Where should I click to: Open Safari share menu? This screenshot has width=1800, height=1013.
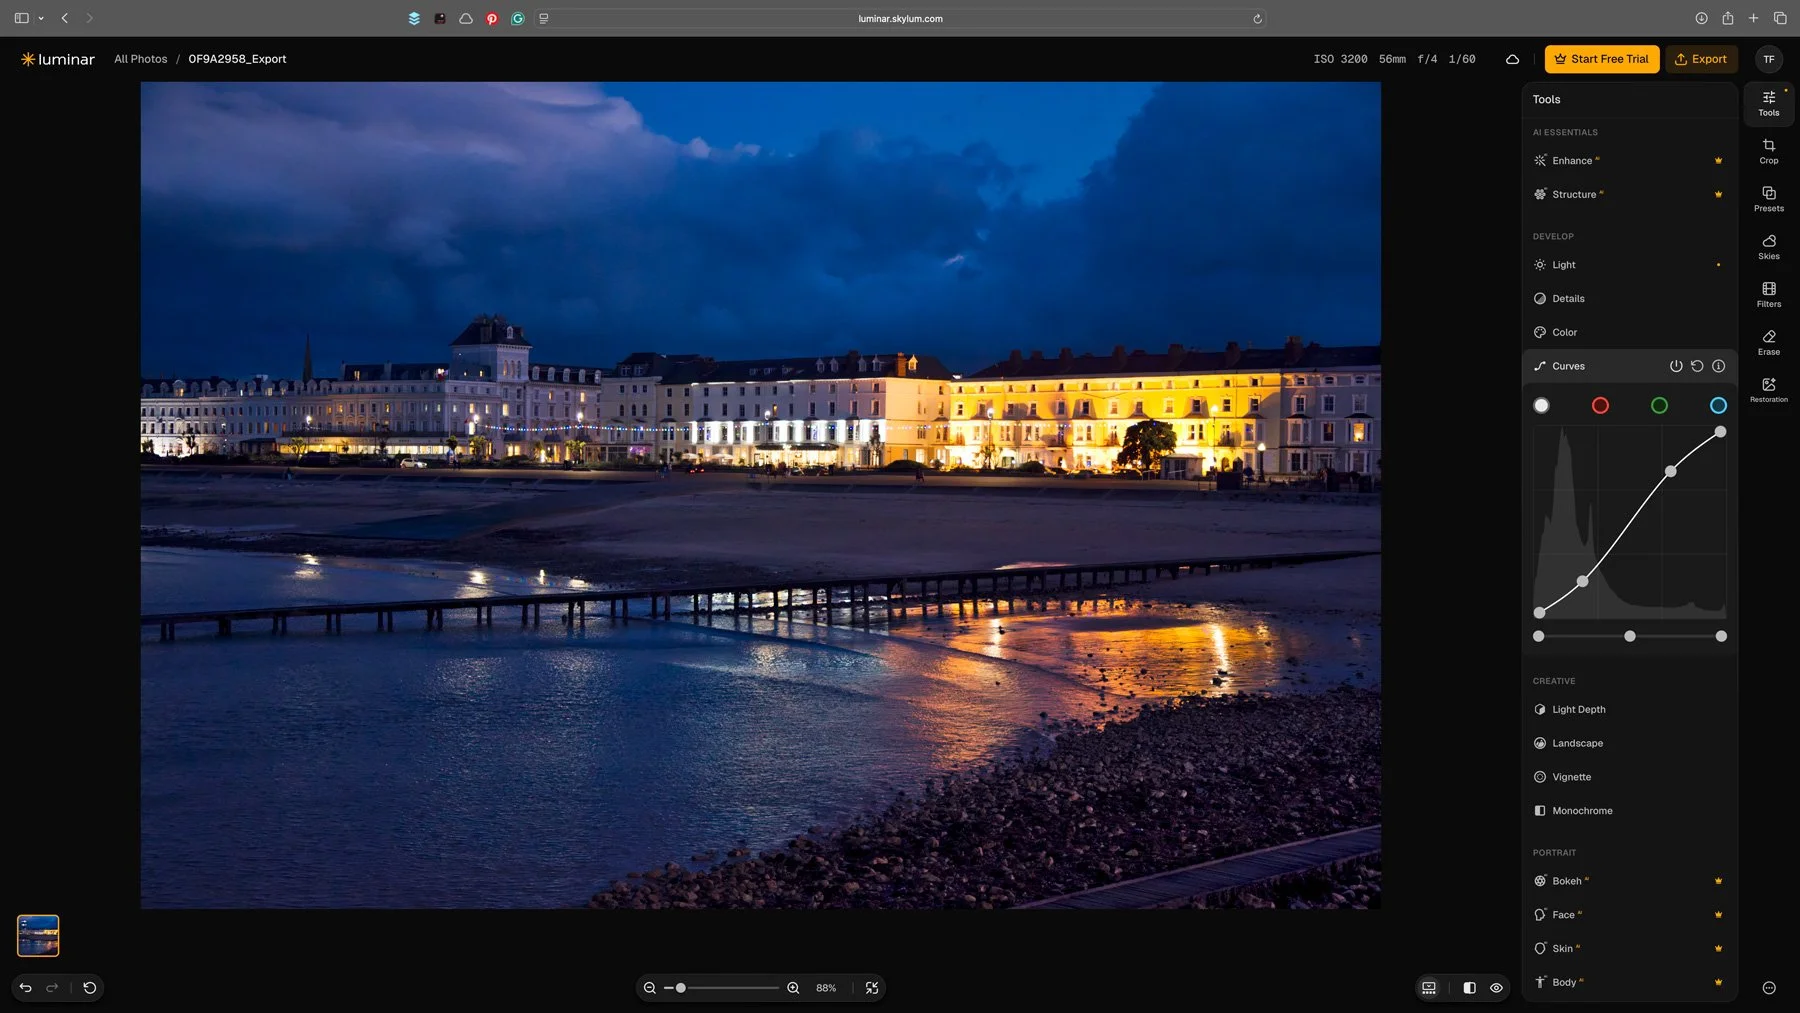1727,18
